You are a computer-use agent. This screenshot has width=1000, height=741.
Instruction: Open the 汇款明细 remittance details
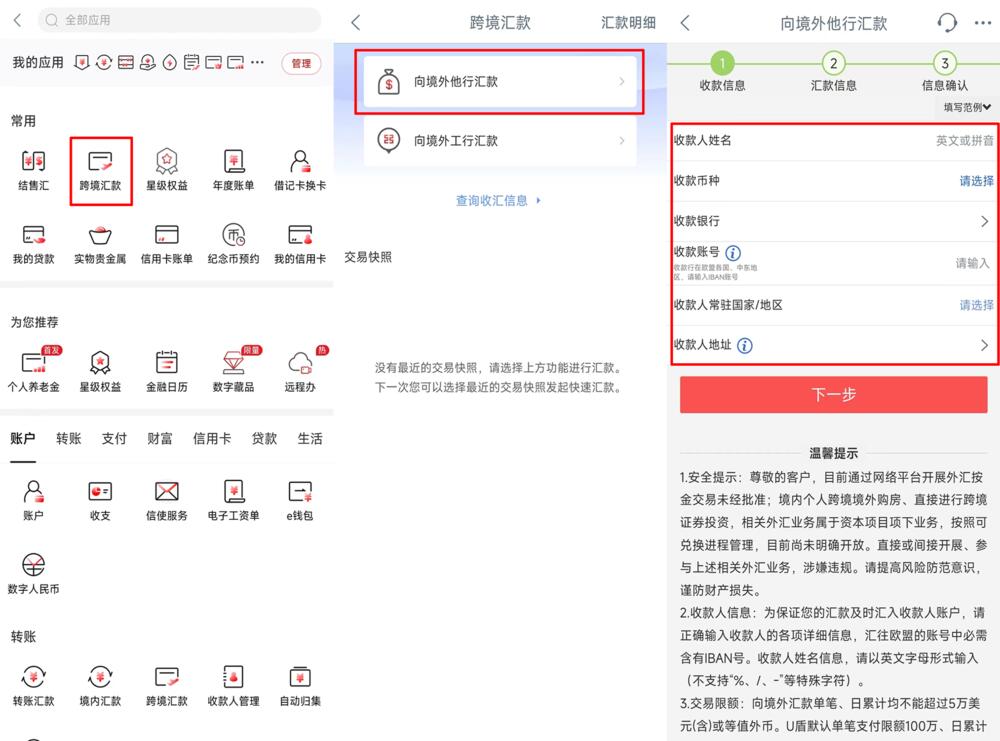point(628,21)
